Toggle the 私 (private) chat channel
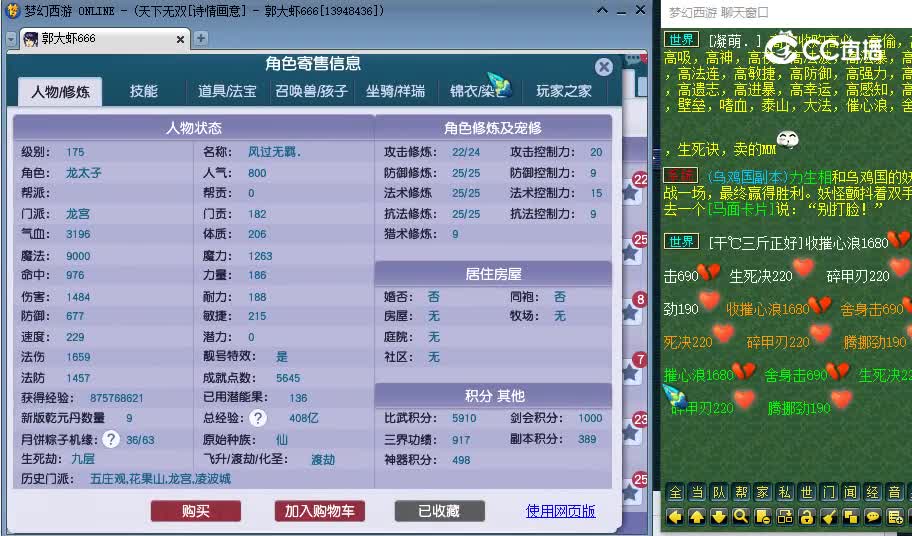912x536 pixels. (x=785, y=492)
